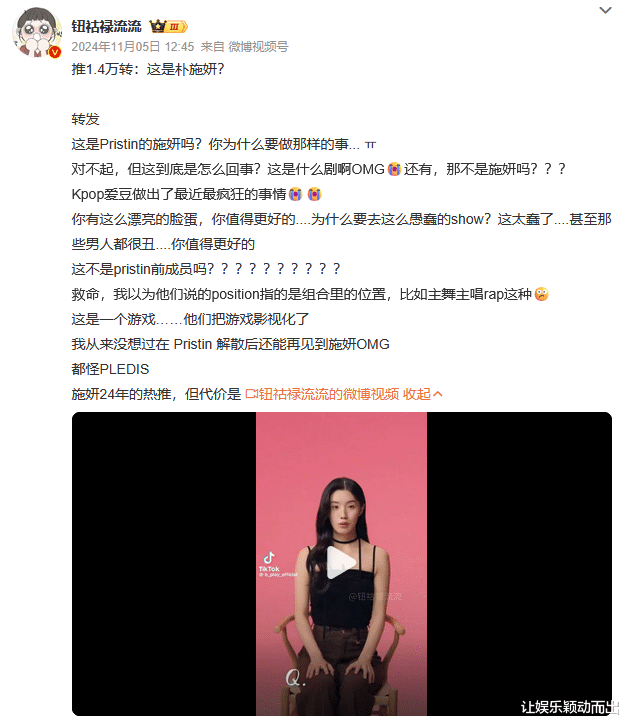Open 钮祜禄流流的微博视频 link
Viewport: 627px width, 724px height.
(x=328, y=394)
